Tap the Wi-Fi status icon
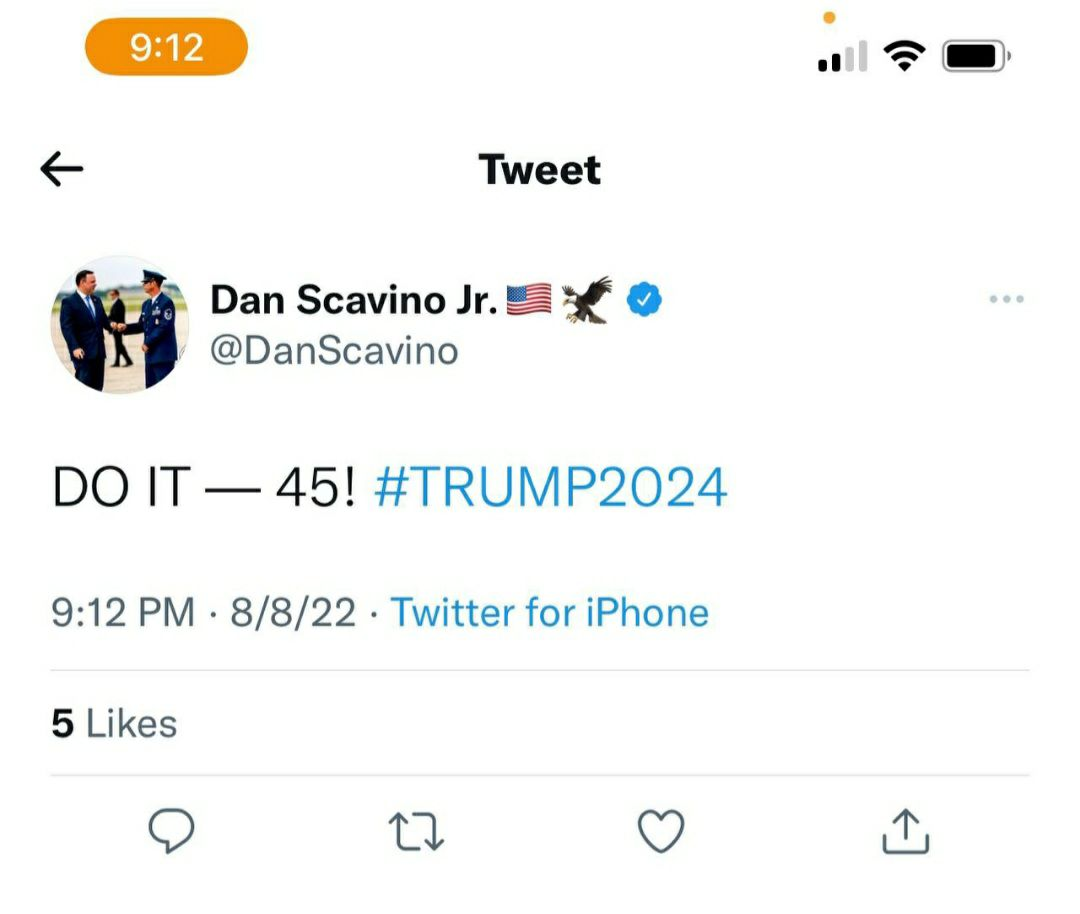The width and height of the screenshot is (1080, 914). point(904,58)
